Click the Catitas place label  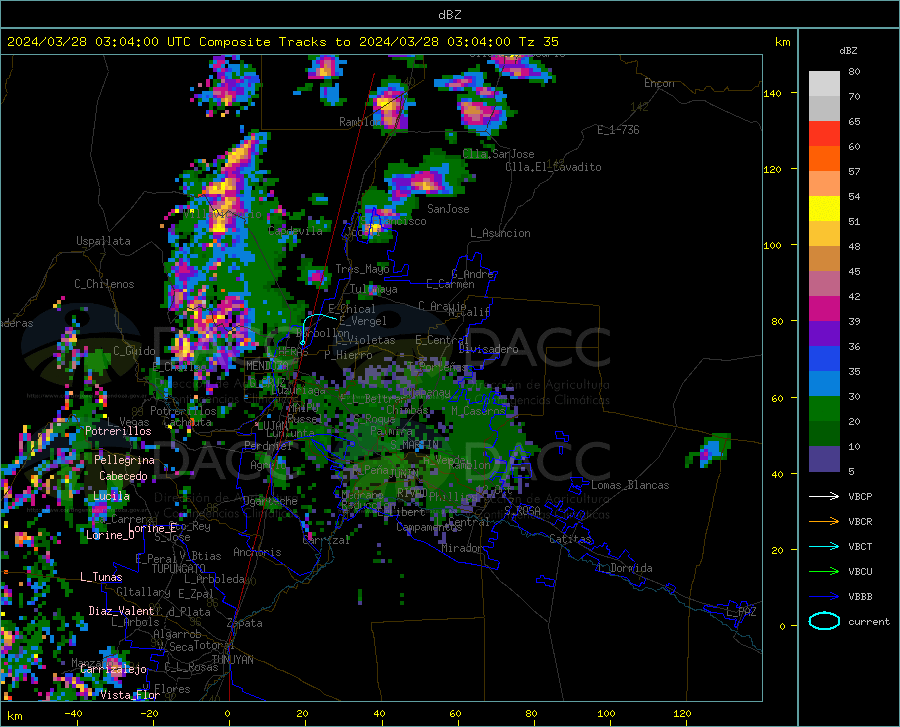click(571, 539)
